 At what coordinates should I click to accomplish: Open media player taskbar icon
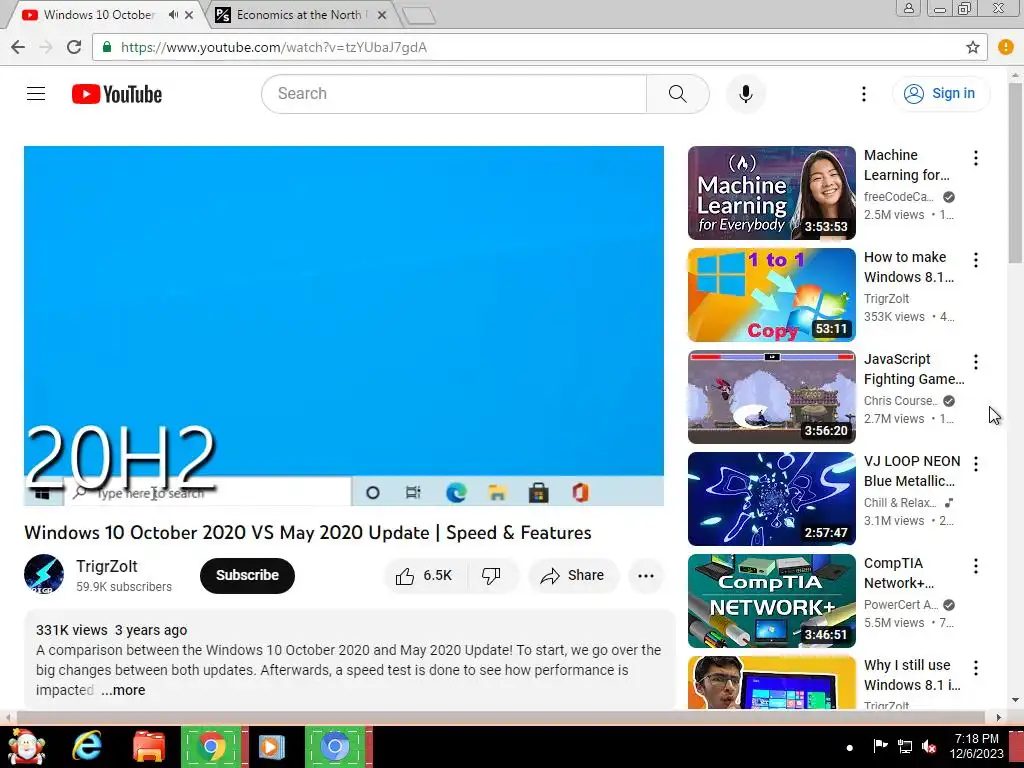[x=272, y=746]
